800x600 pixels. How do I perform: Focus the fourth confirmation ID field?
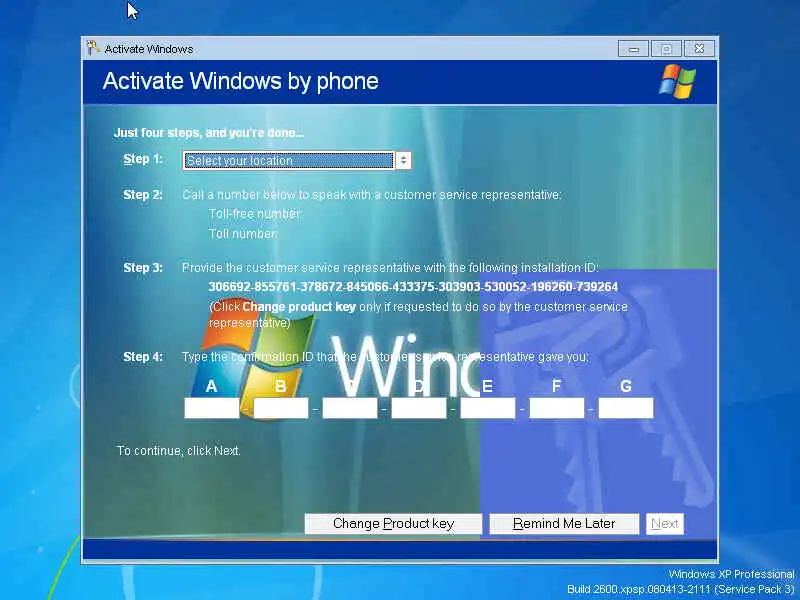click(x=419, y=408)
